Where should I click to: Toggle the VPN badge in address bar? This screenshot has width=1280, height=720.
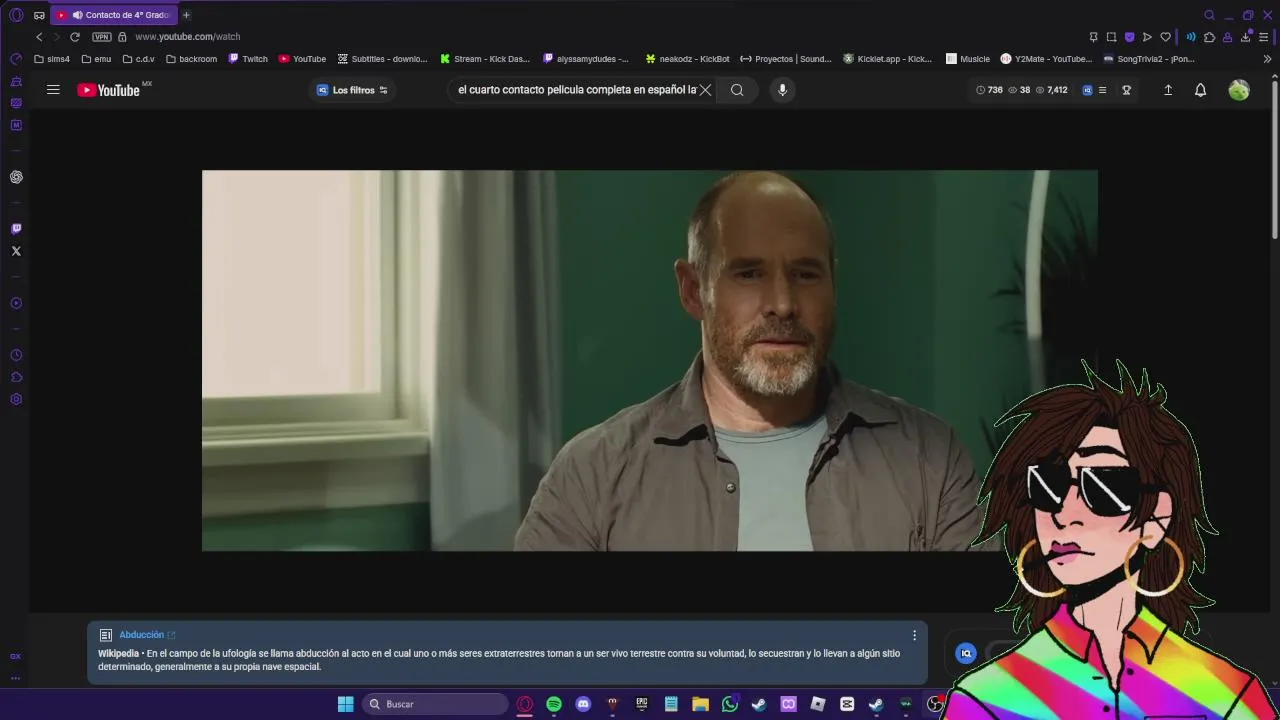click(x=101, y=37)
